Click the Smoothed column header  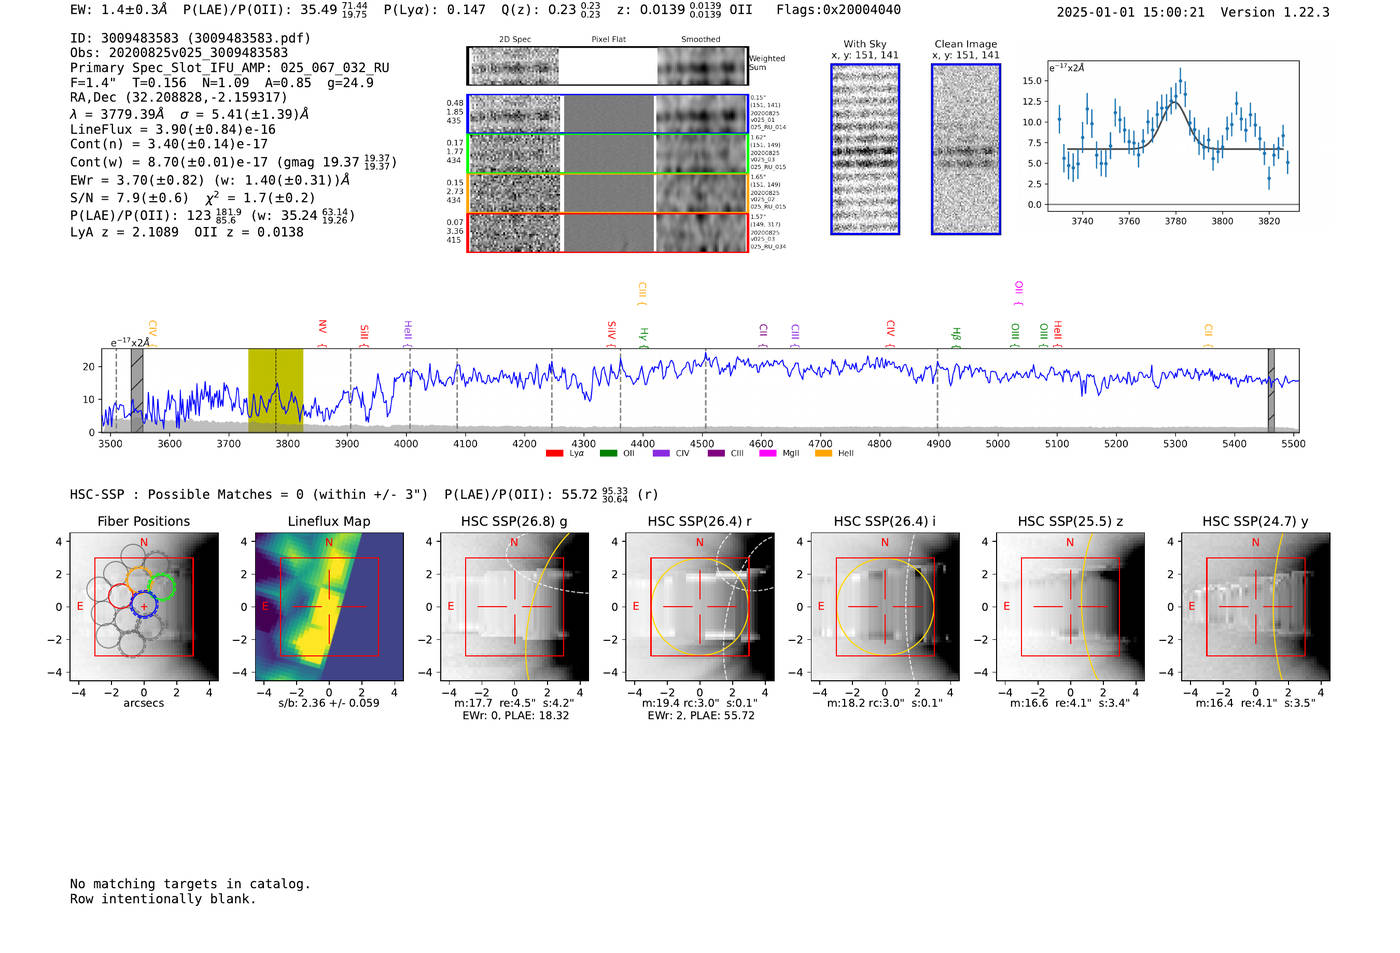[x=700, y=39]
